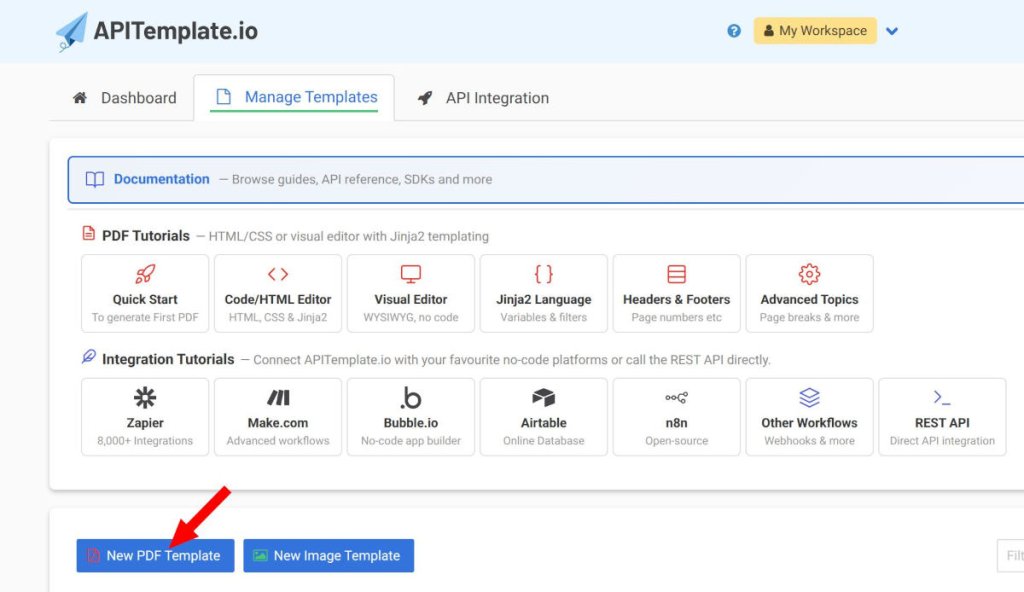The width and height of the screenshot is (1024, 592).
Task: Open Advanced Topics gear icon
Action: pyautogui.click(x=809, y=274)
